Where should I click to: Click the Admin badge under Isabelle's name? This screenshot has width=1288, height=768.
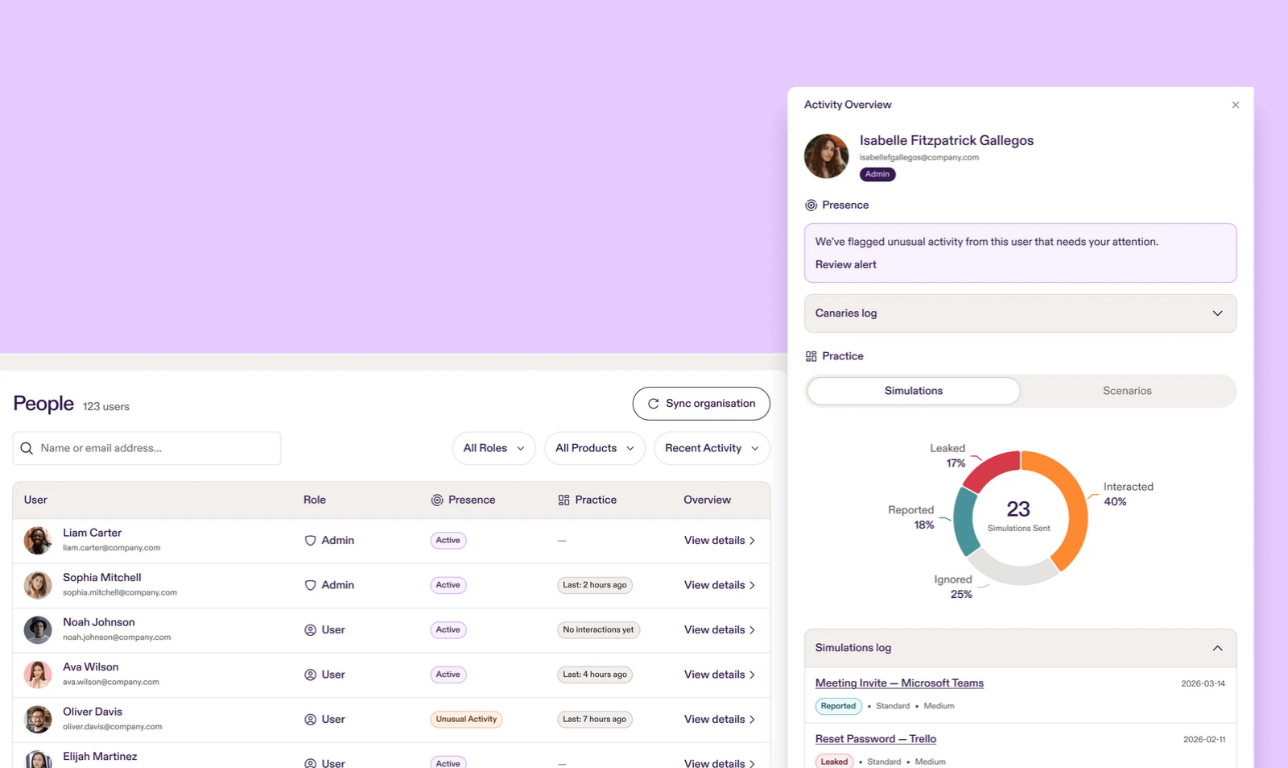[x=877, y=174]
